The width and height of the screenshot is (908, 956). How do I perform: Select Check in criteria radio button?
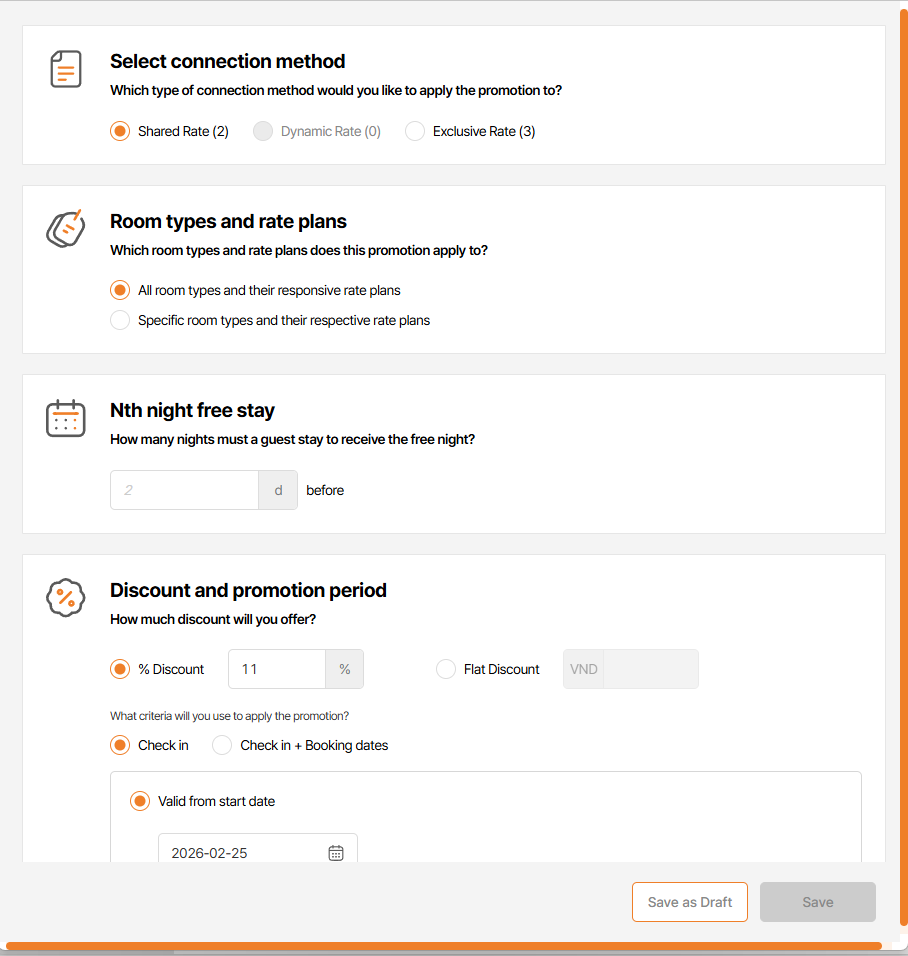point(120,745)
